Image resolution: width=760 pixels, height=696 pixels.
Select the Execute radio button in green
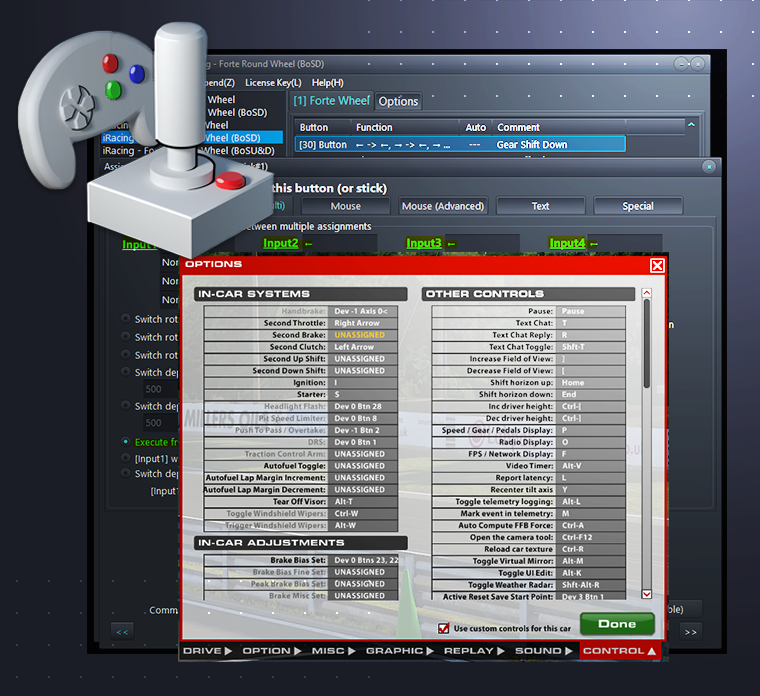pyautogui.click(x=126, y=442)
